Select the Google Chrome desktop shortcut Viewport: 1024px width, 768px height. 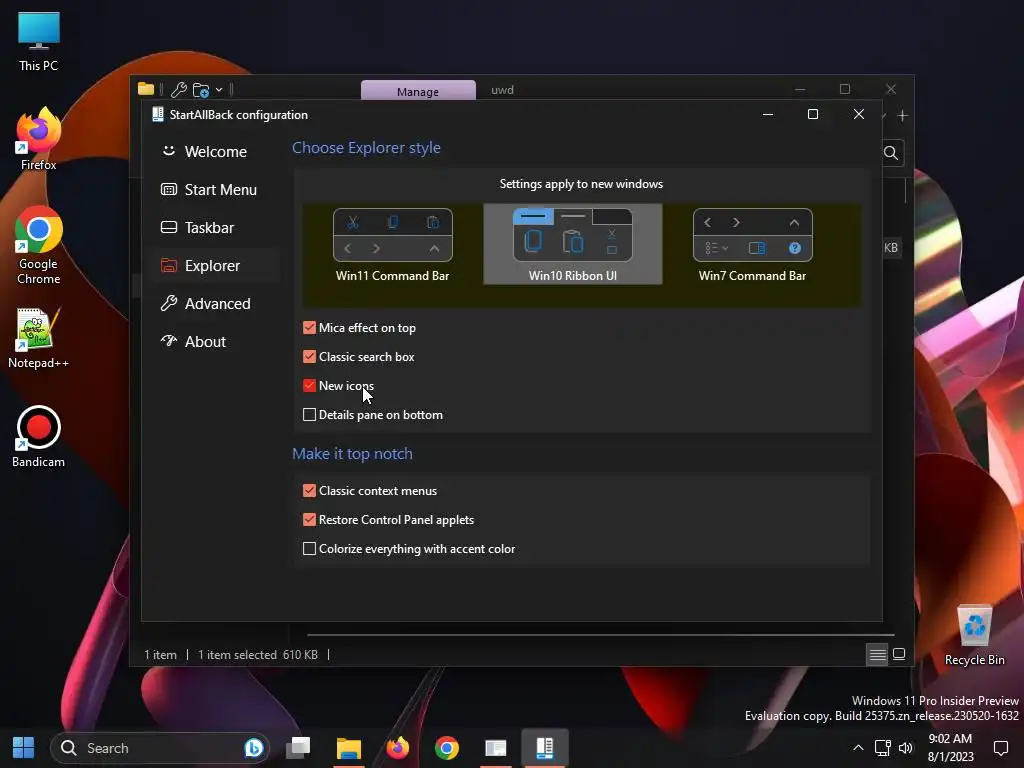39,245
